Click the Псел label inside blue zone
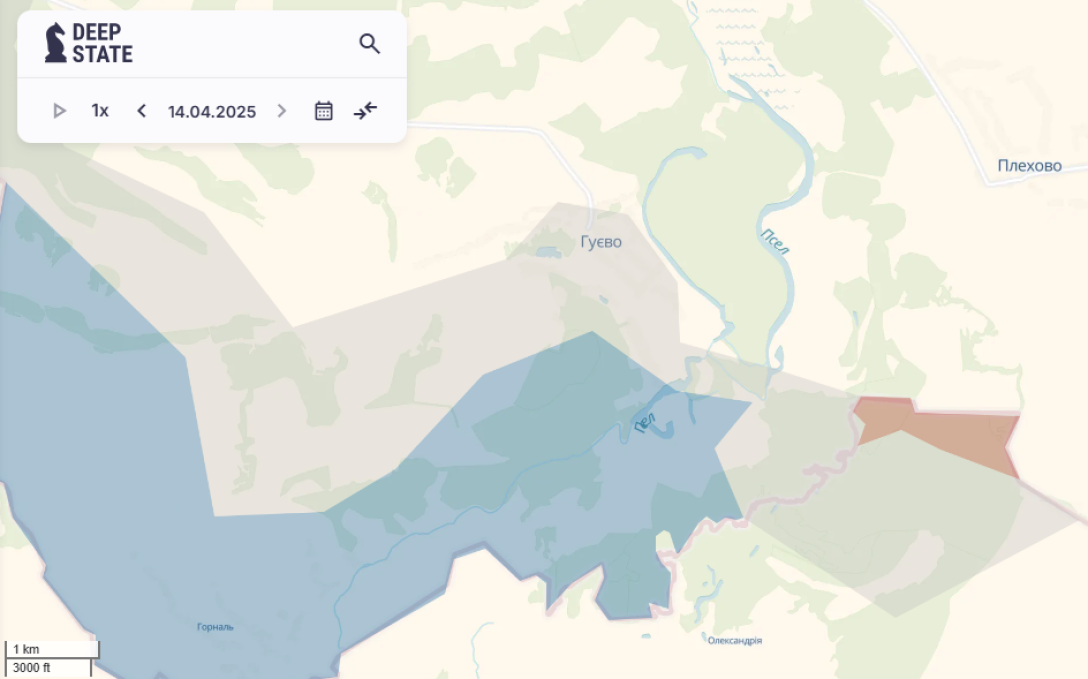 pos(645,422)
